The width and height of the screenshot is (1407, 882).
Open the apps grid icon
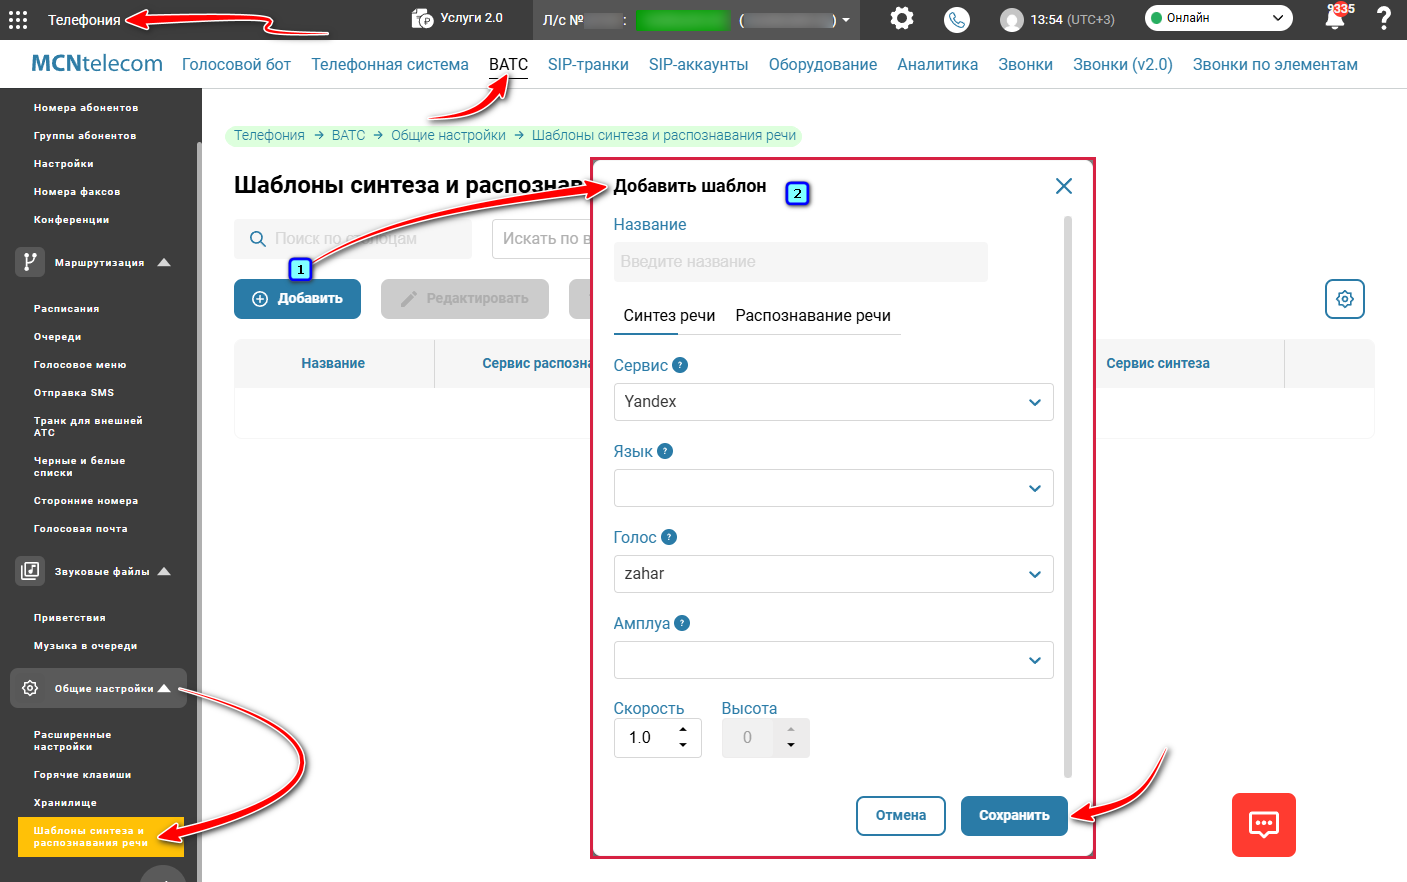[18, 20]
